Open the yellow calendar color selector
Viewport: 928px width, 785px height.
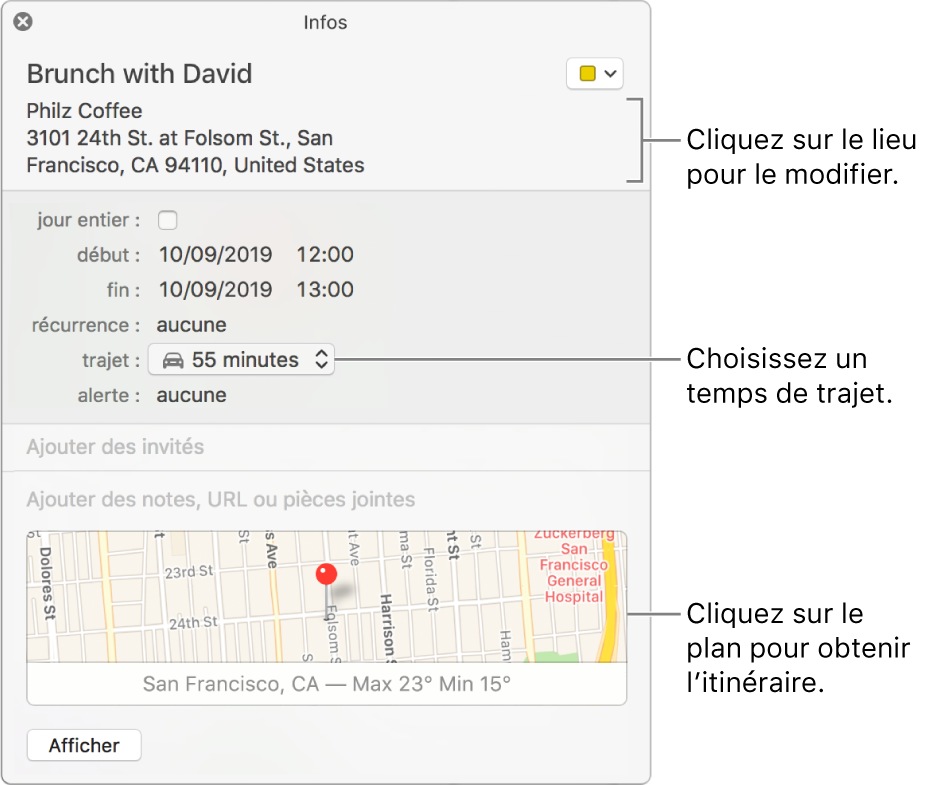click(x=595, y=73)
